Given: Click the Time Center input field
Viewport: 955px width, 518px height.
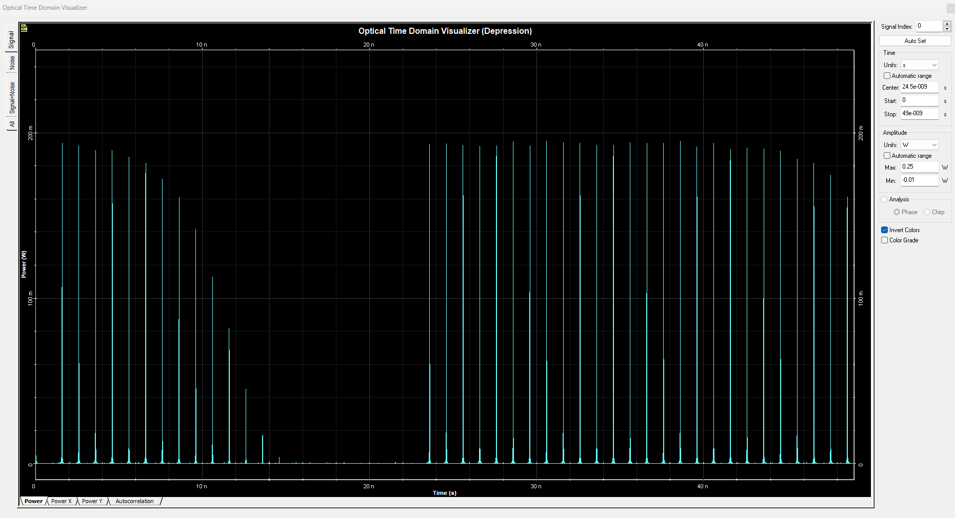Looking at the screenshot, I should (x=919, y=87).
